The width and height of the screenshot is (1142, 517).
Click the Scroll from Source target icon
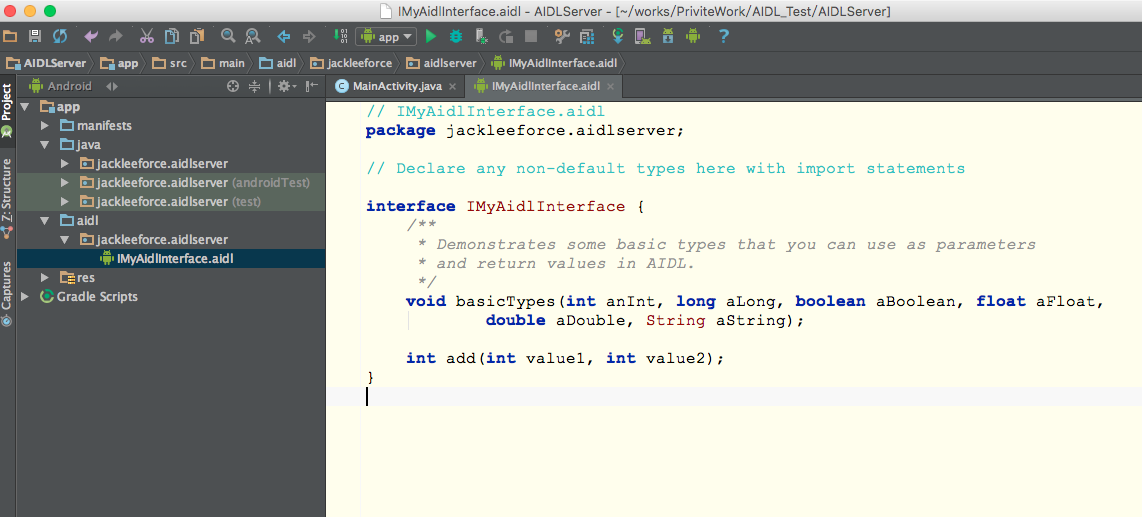[x=233, y=86]
